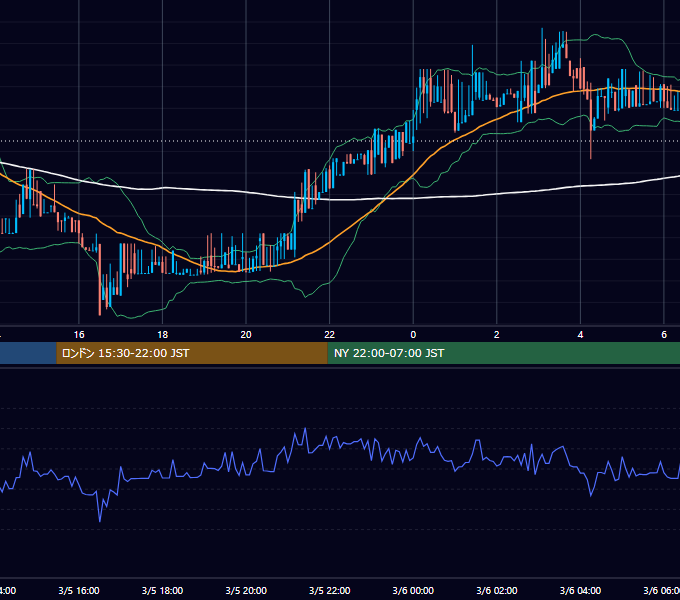Click the 6 hour axis label

point(664,335)
